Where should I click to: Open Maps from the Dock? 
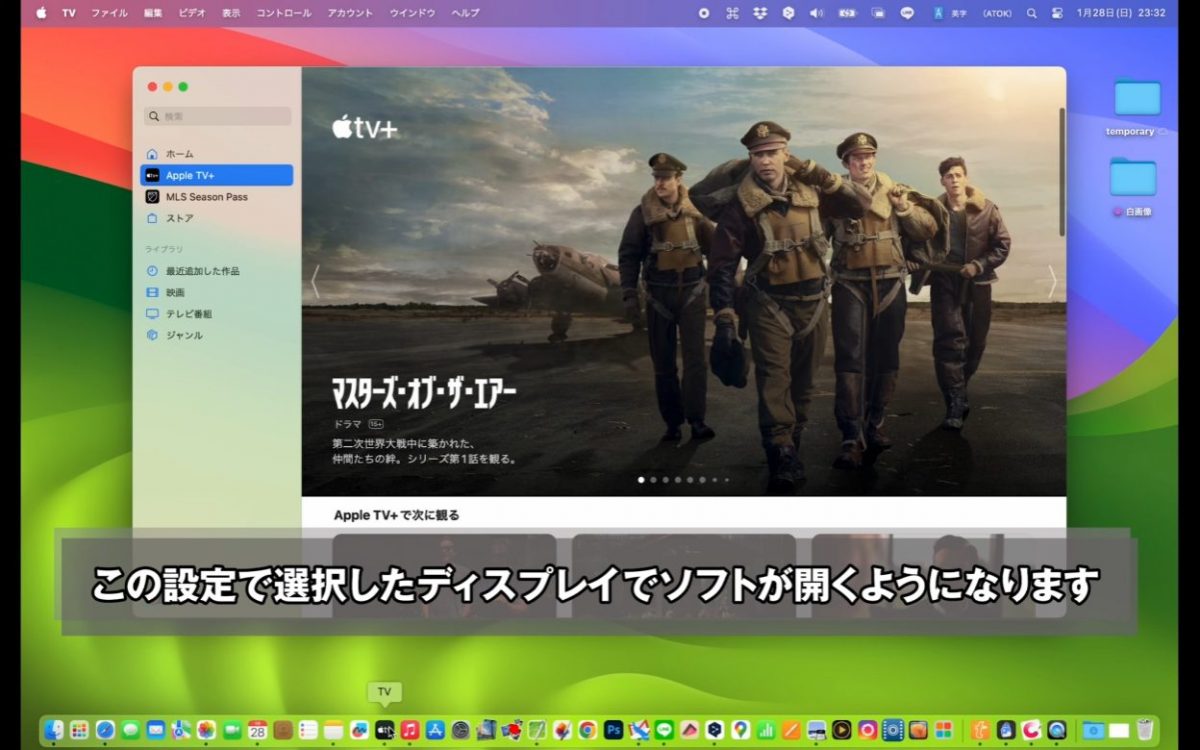pos(181,730)
